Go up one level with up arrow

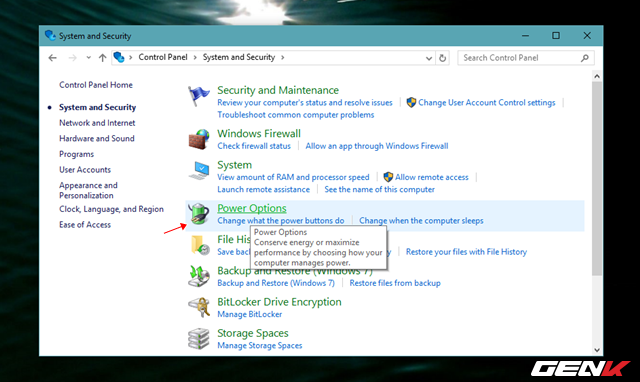click(102, 58)
